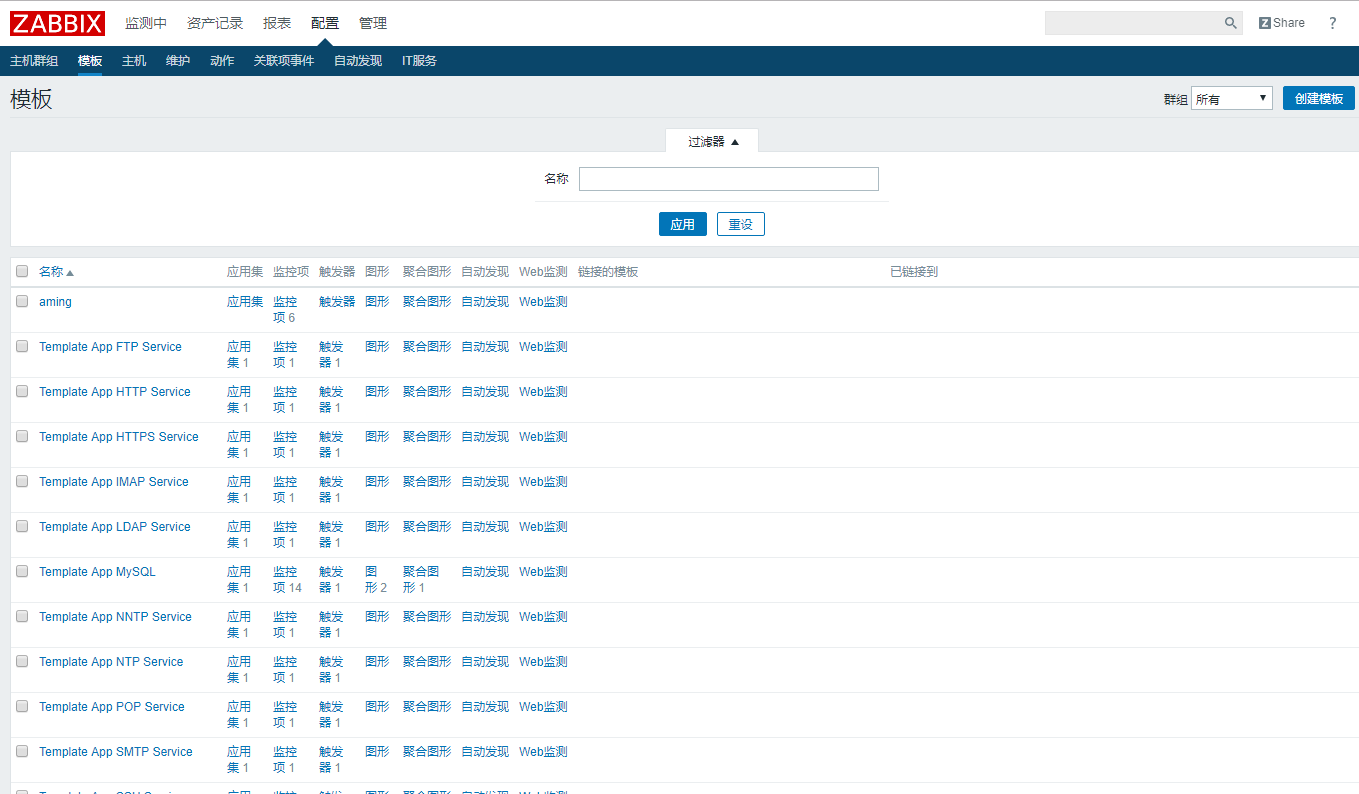The height and width of the screenshot is (794, 1359).
Task: Open 聚合图形 1 for Template App MySQL
Action: pos(421,579)
